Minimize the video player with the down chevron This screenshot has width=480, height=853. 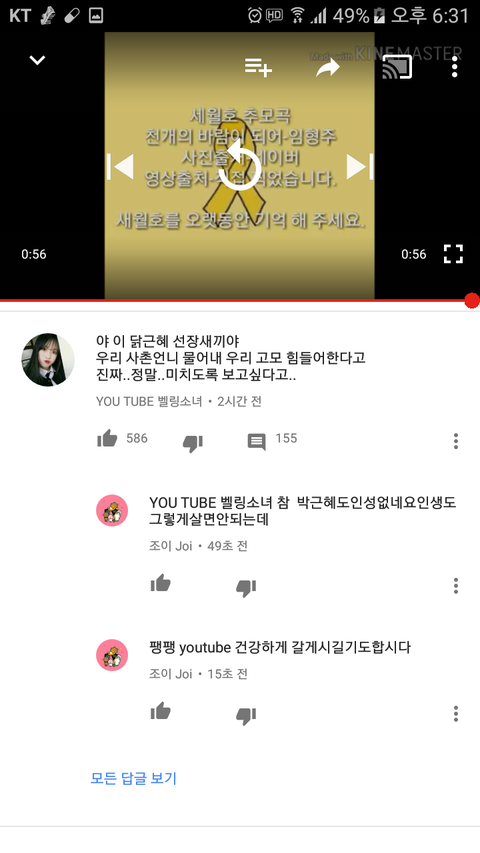37,60
